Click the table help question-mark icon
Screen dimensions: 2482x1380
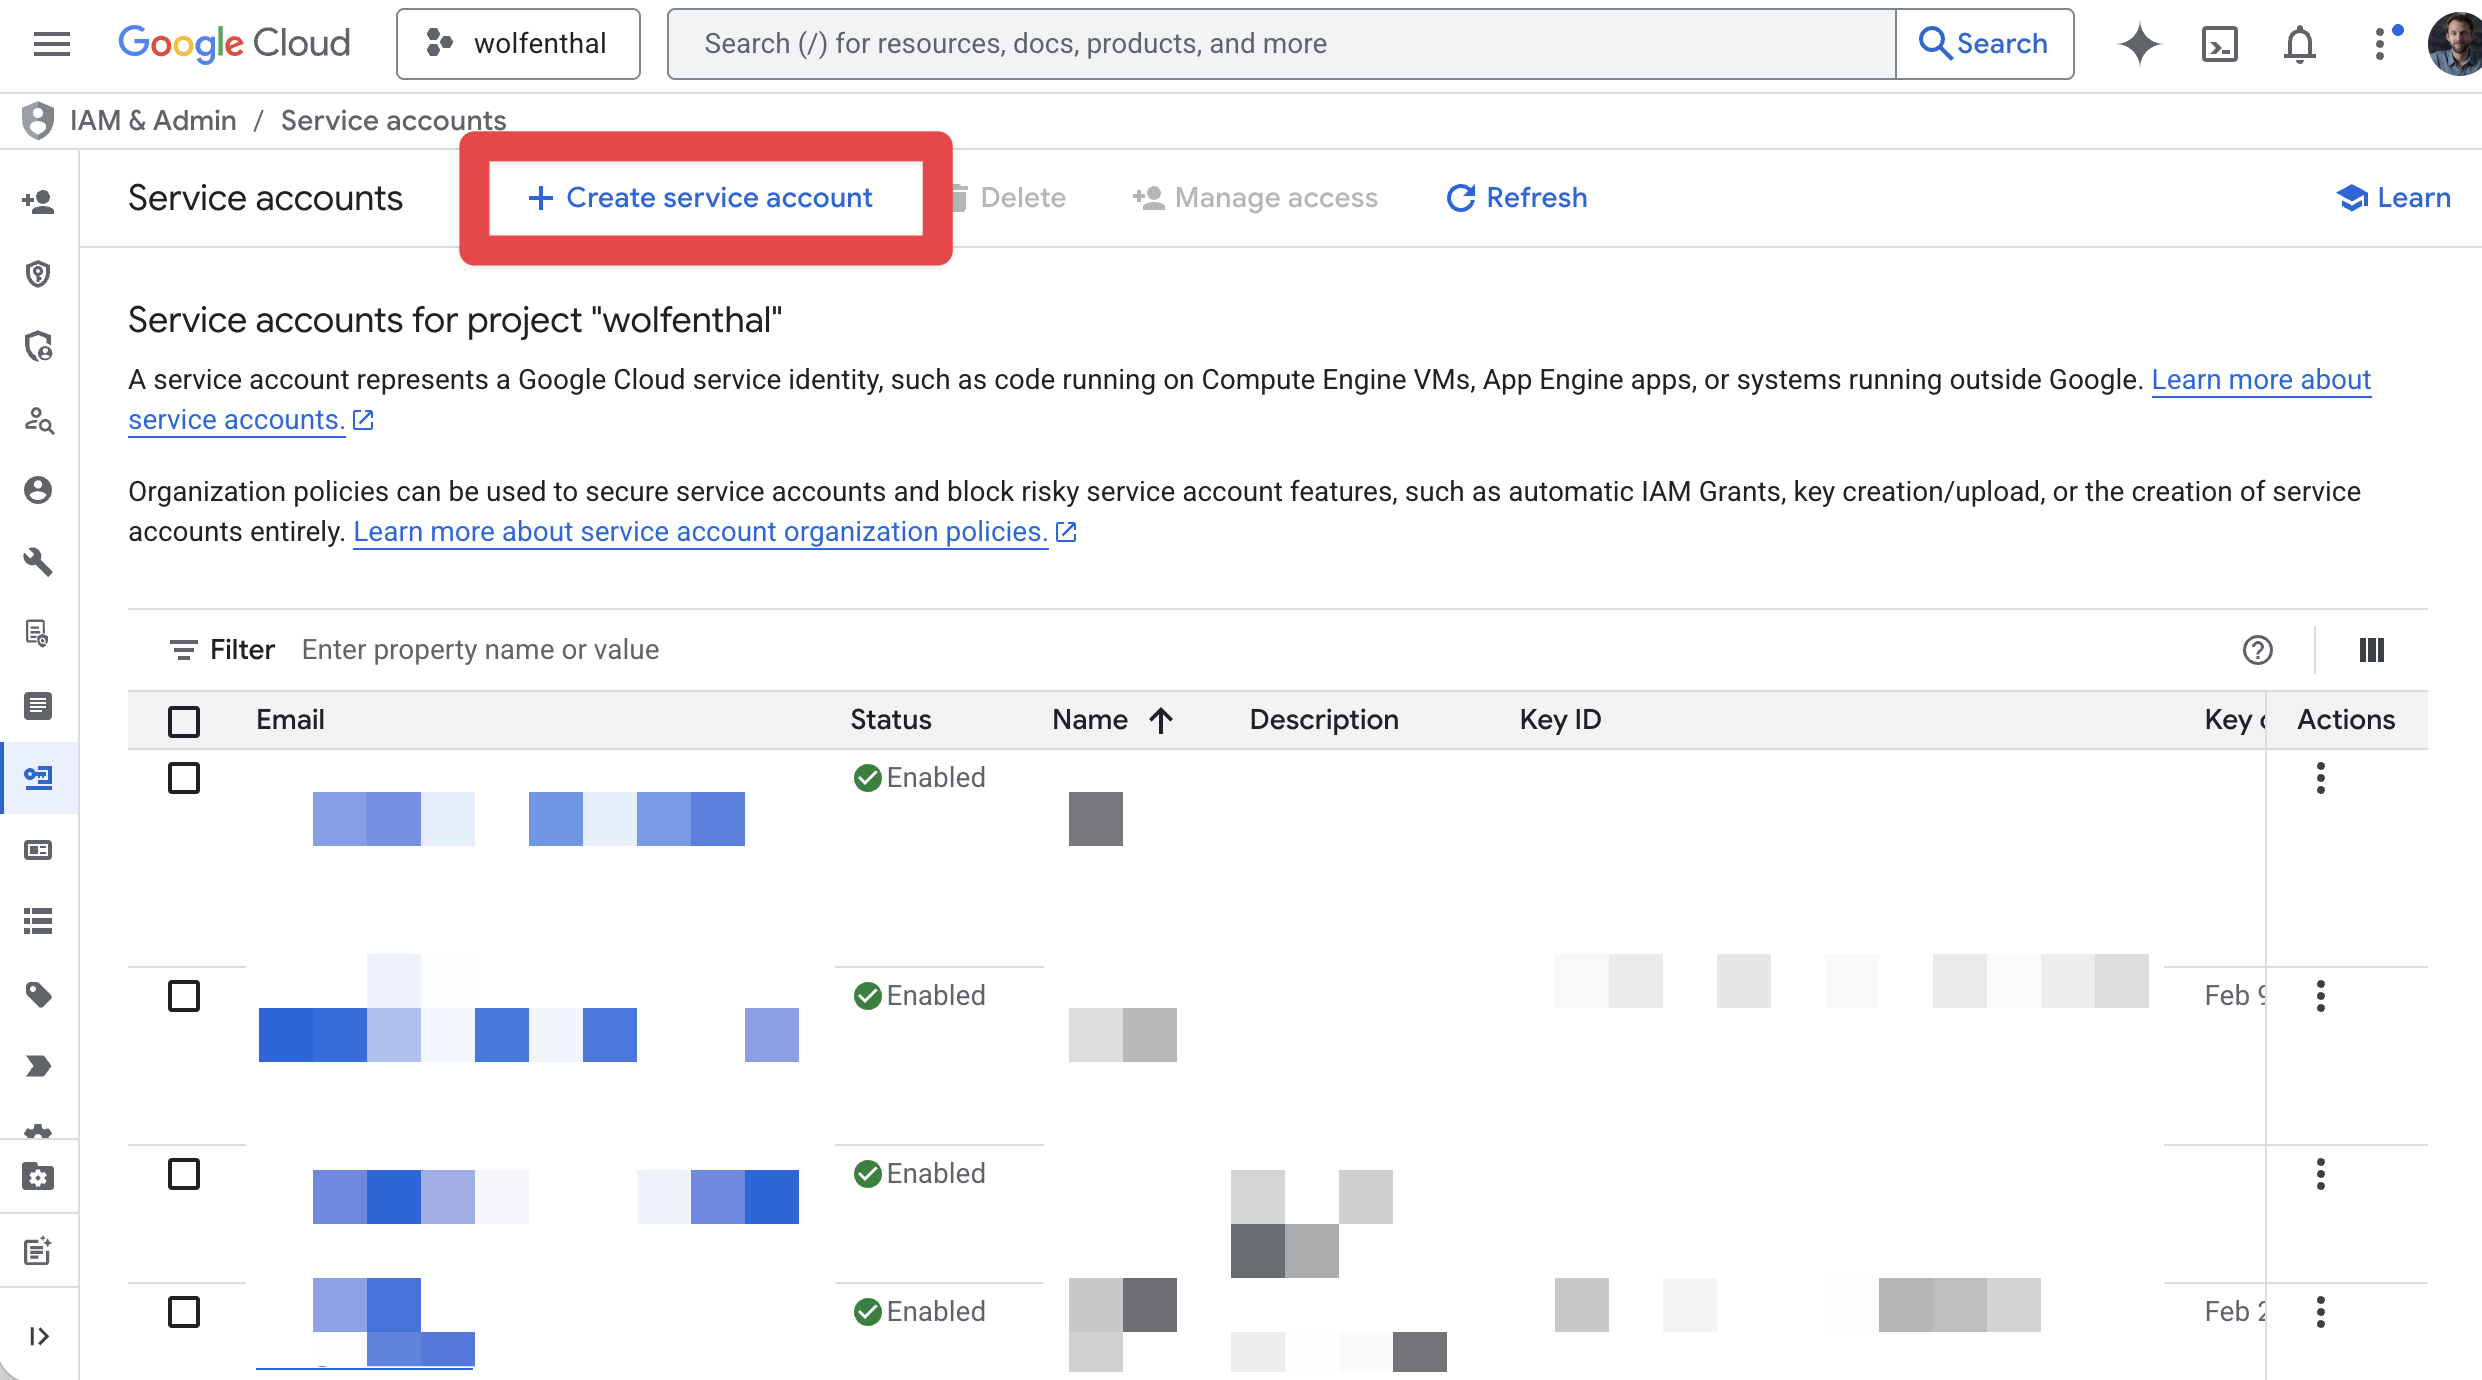[2257, 650]
